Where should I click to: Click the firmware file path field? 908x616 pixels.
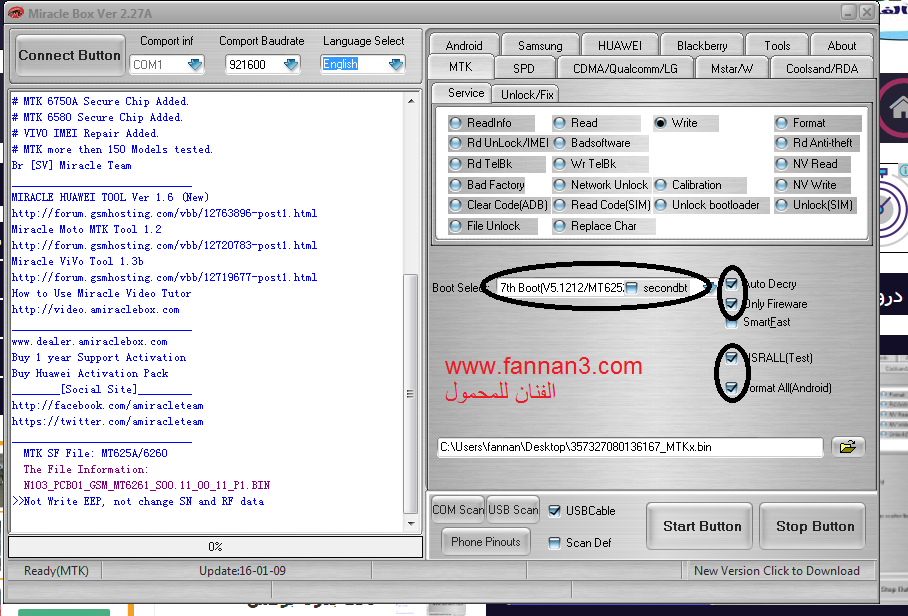pos(630,447)
